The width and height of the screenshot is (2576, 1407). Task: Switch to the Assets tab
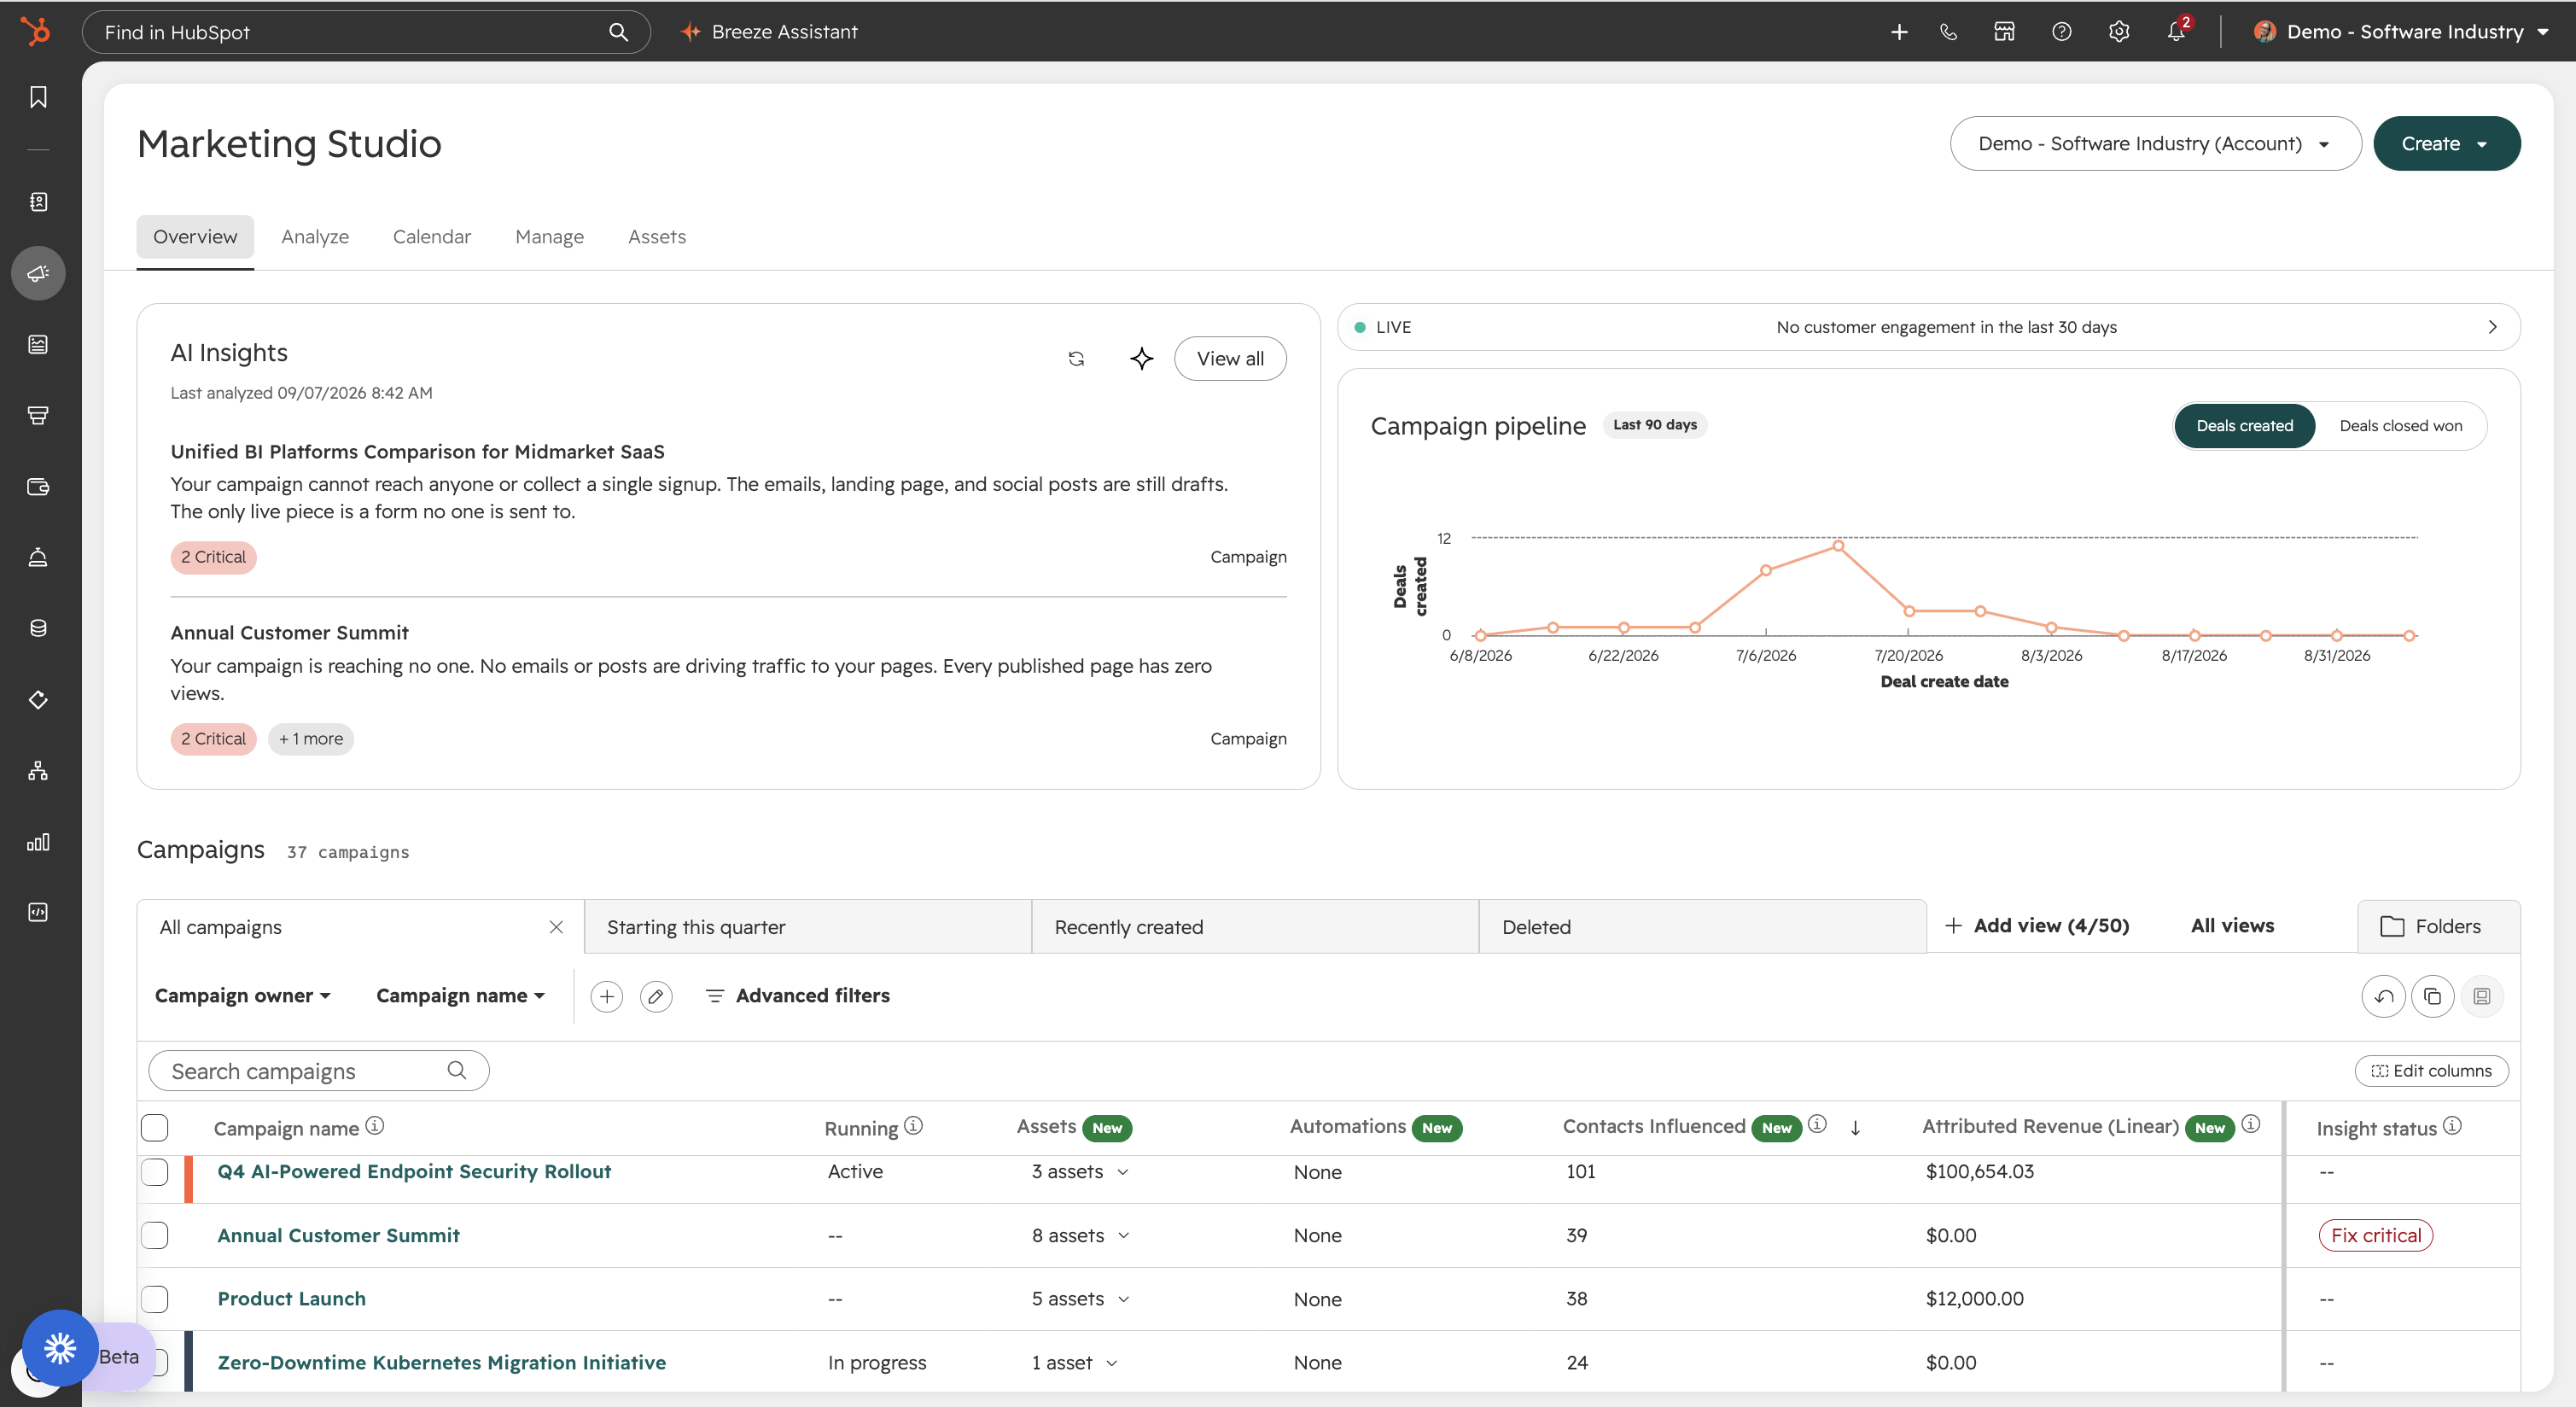coord(657,237)
